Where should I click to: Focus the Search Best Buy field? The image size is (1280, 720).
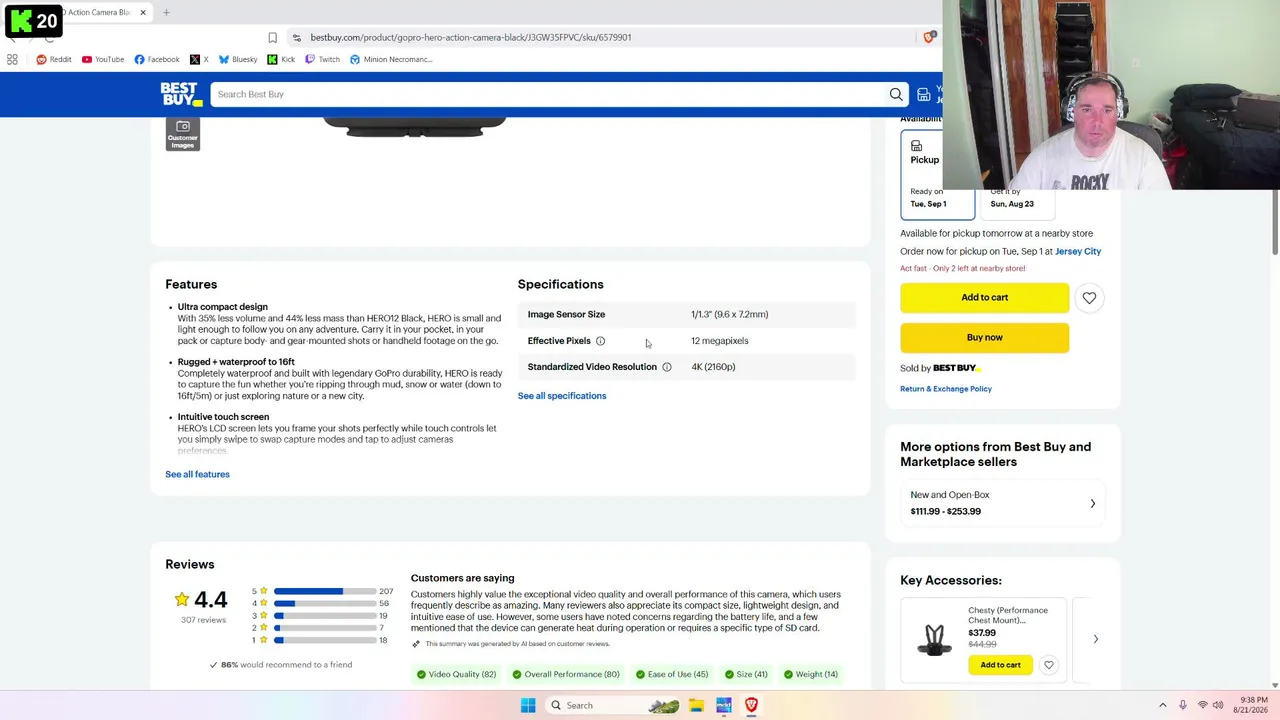558,94
